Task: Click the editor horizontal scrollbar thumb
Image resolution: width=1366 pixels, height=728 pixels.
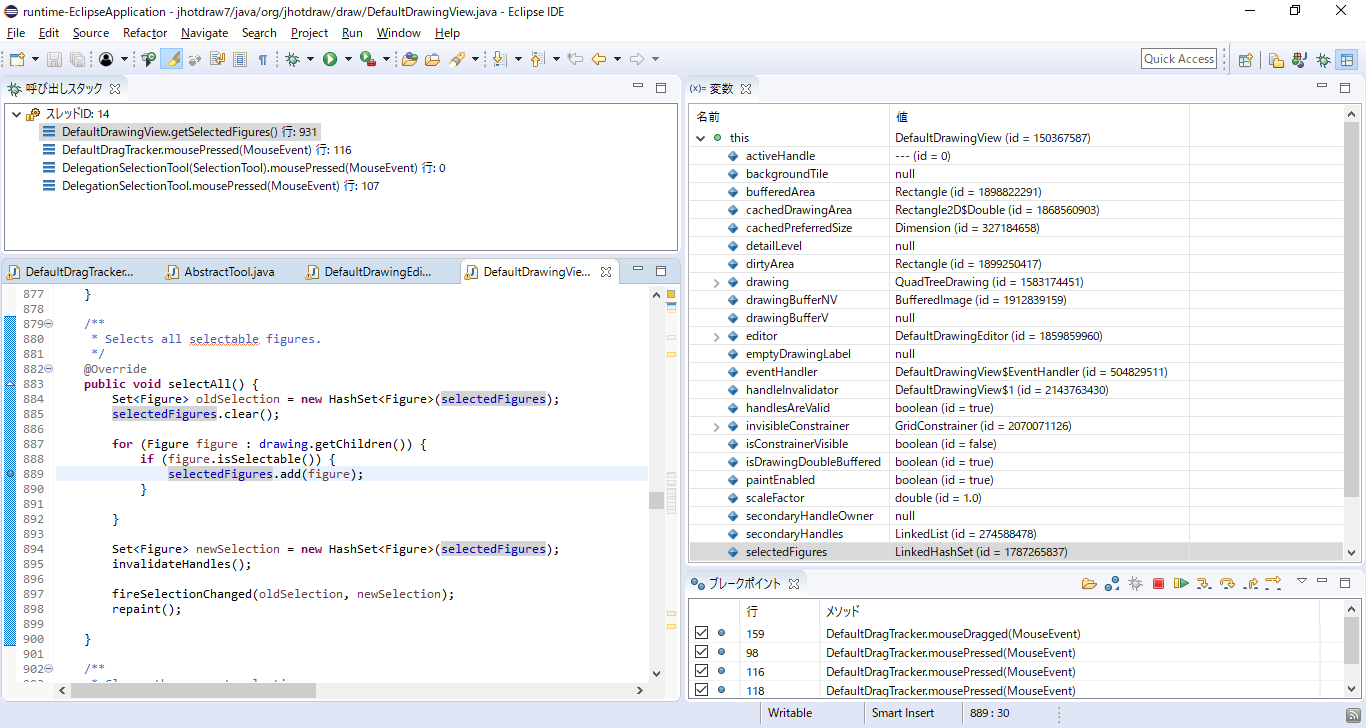Action: point(193,690)
